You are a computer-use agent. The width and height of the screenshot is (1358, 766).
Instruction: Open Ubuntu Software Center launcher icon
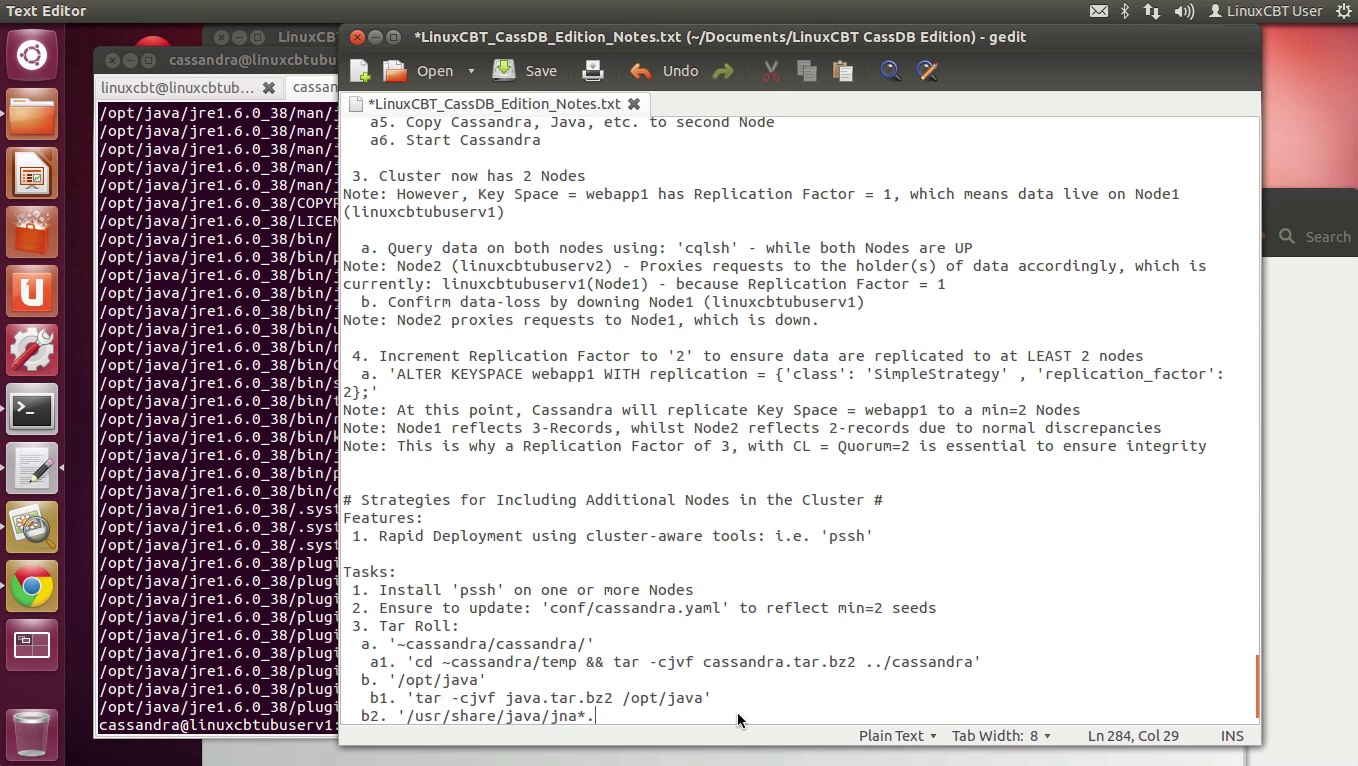32,232
